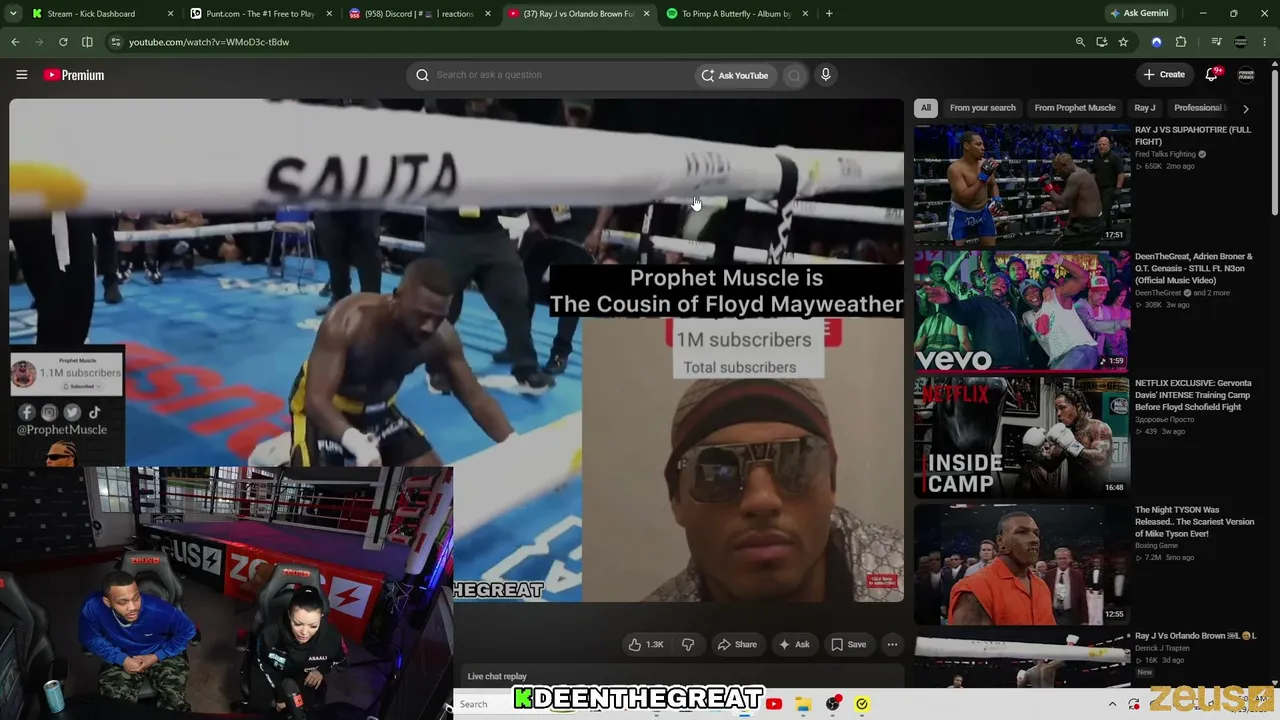Click the blue extension icon in toolbar
Image resolution: width=1280 pixels, height=720 pixels.
click(1157, 42)
